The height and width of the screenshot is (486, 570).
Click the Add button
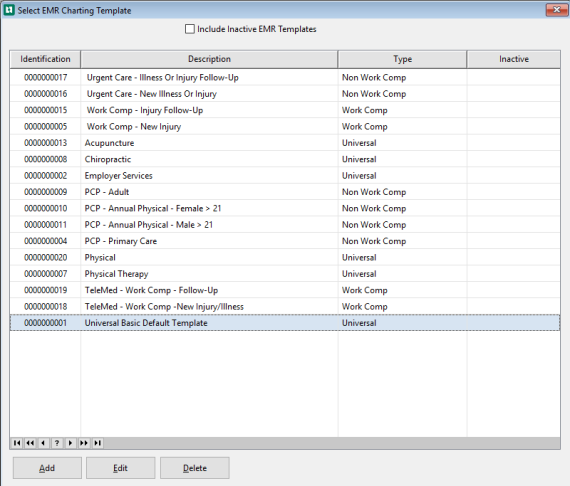(x=47, y=468)
